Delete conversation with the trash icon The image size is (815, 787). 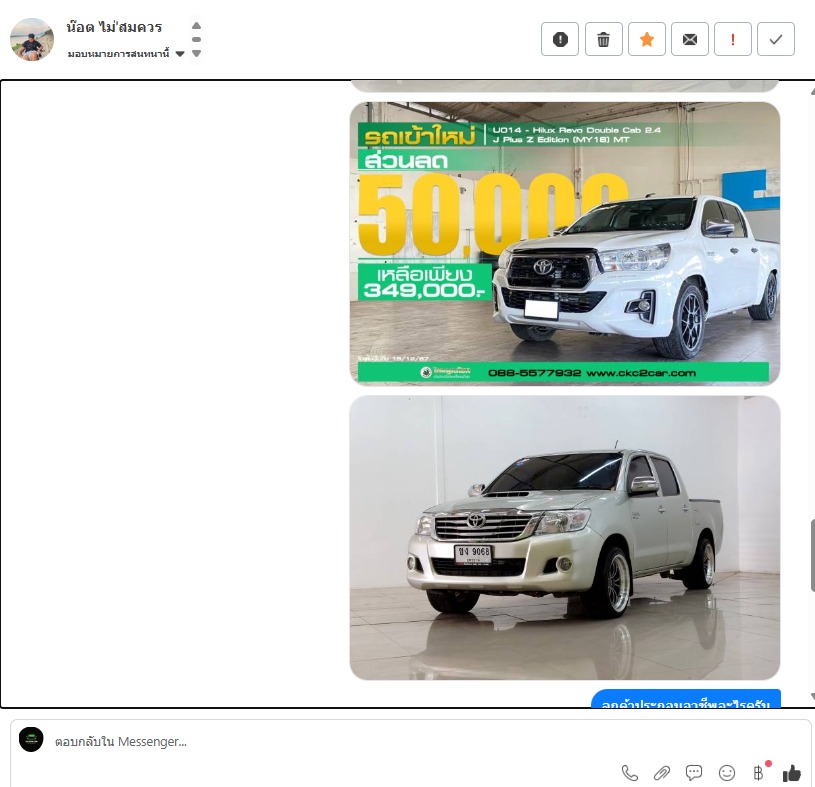(603, 39)
